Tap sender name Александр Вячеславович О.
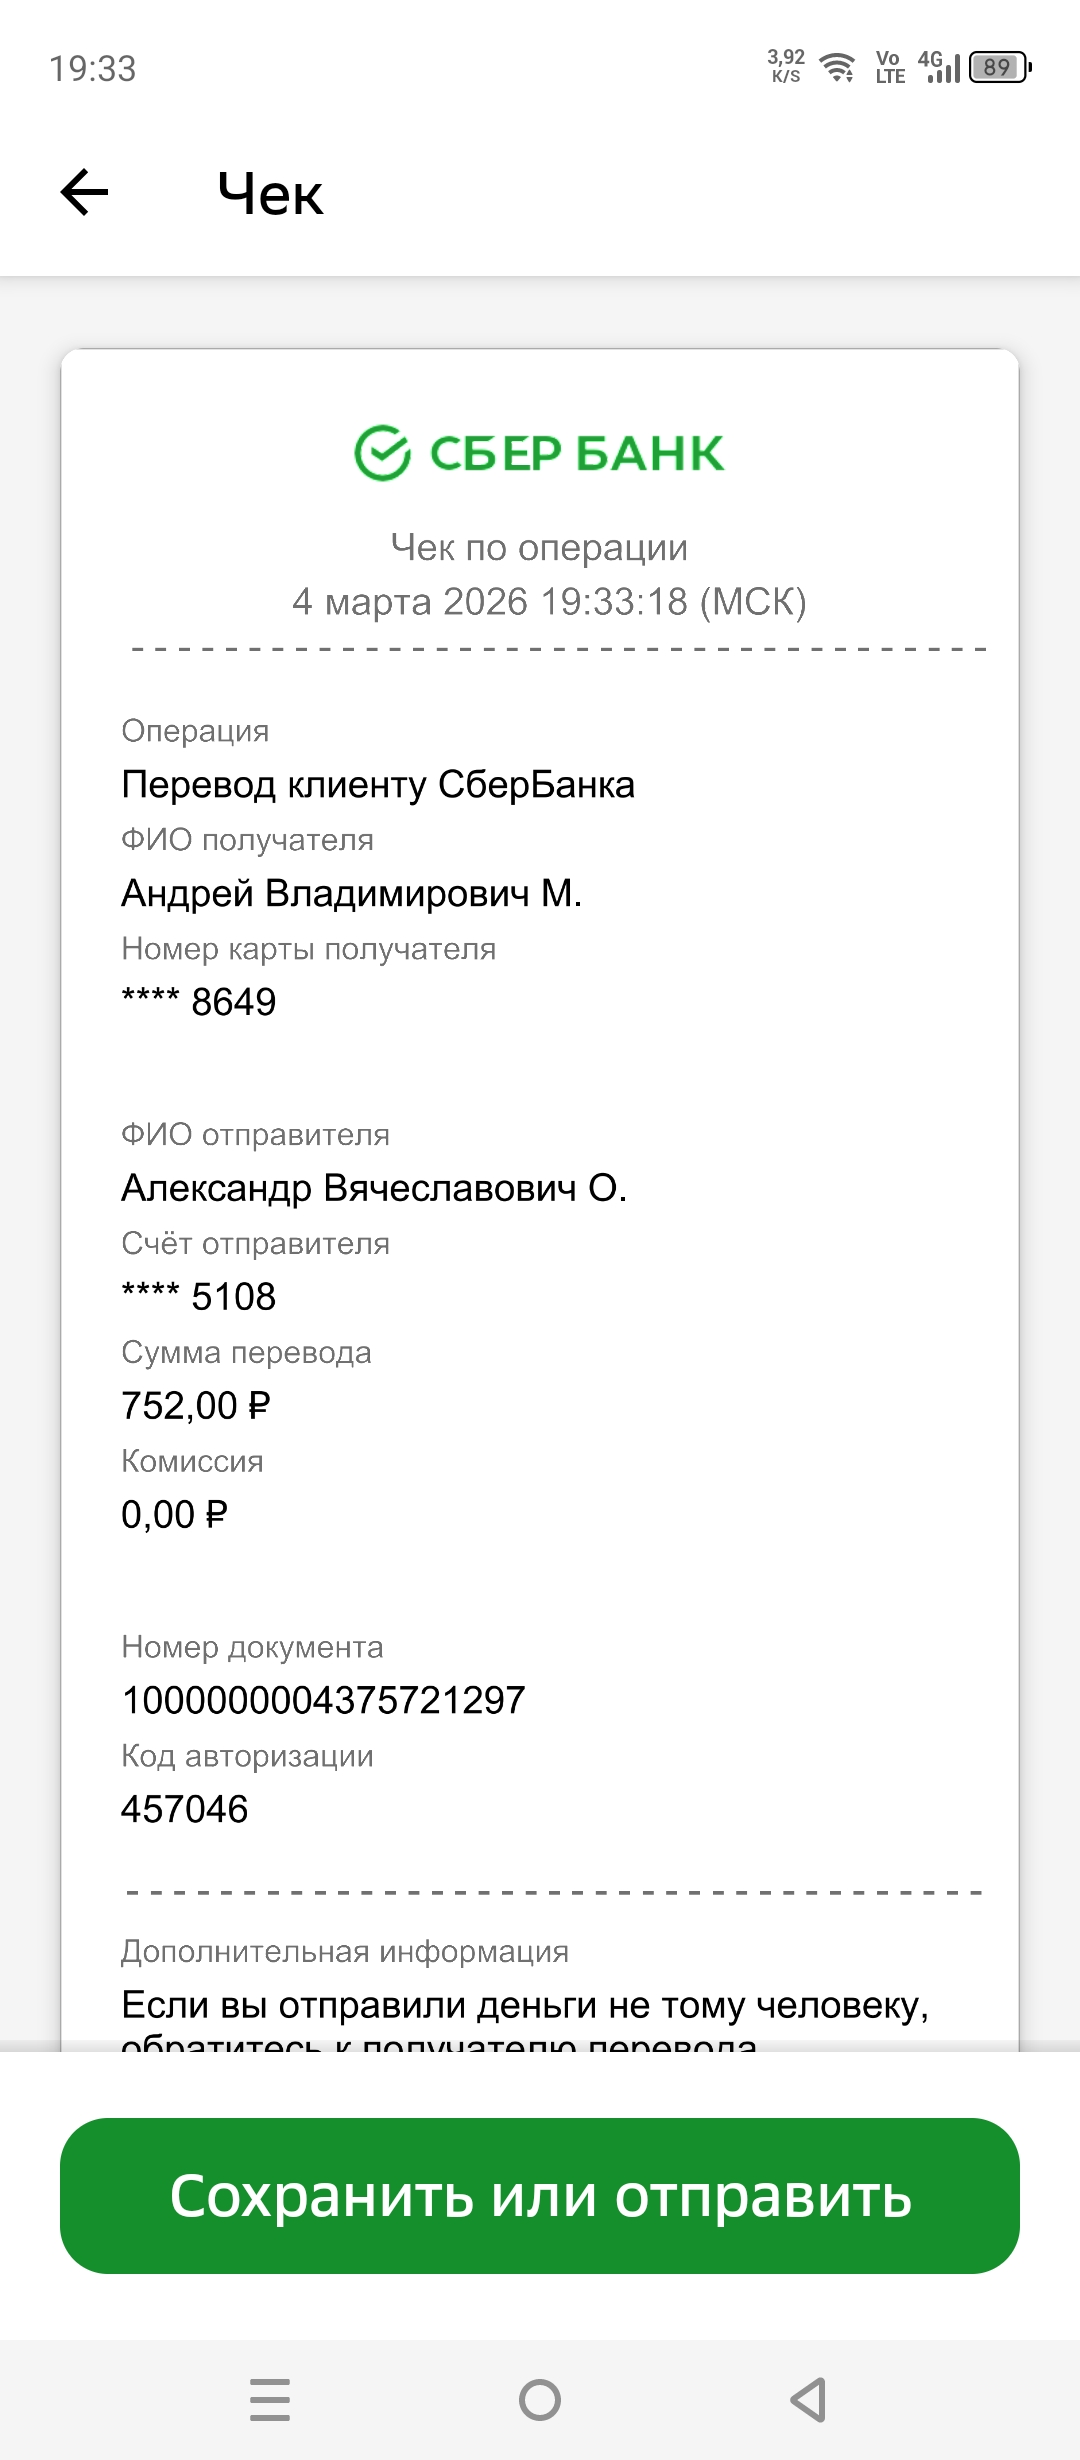Screen dimensions: 1080x2460 (374, 1188)
